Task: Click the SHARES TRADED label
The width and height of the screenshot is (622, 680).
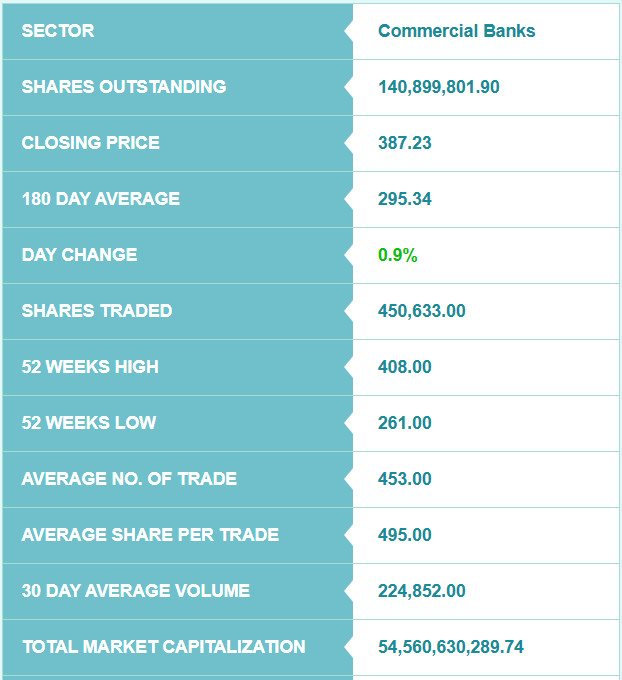Action: click(97, 311)
